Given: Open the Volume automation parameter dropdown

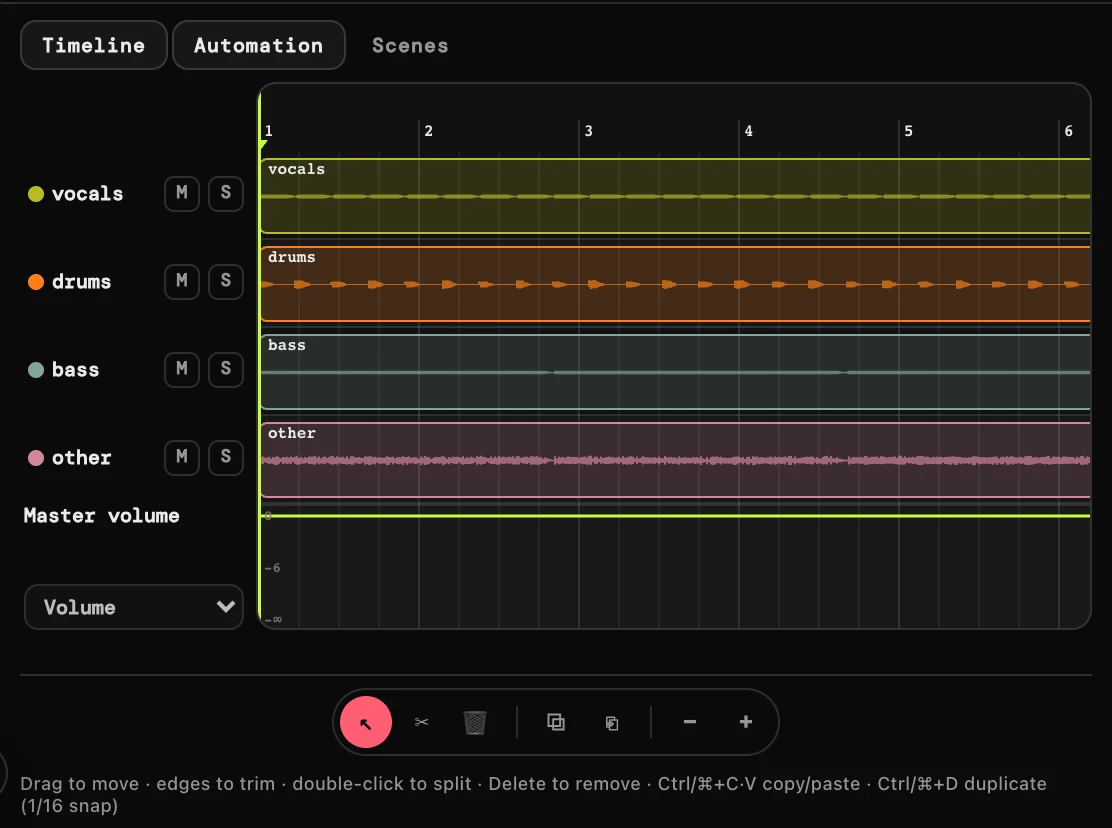Looking at the screenshot, I should (134, 607).
